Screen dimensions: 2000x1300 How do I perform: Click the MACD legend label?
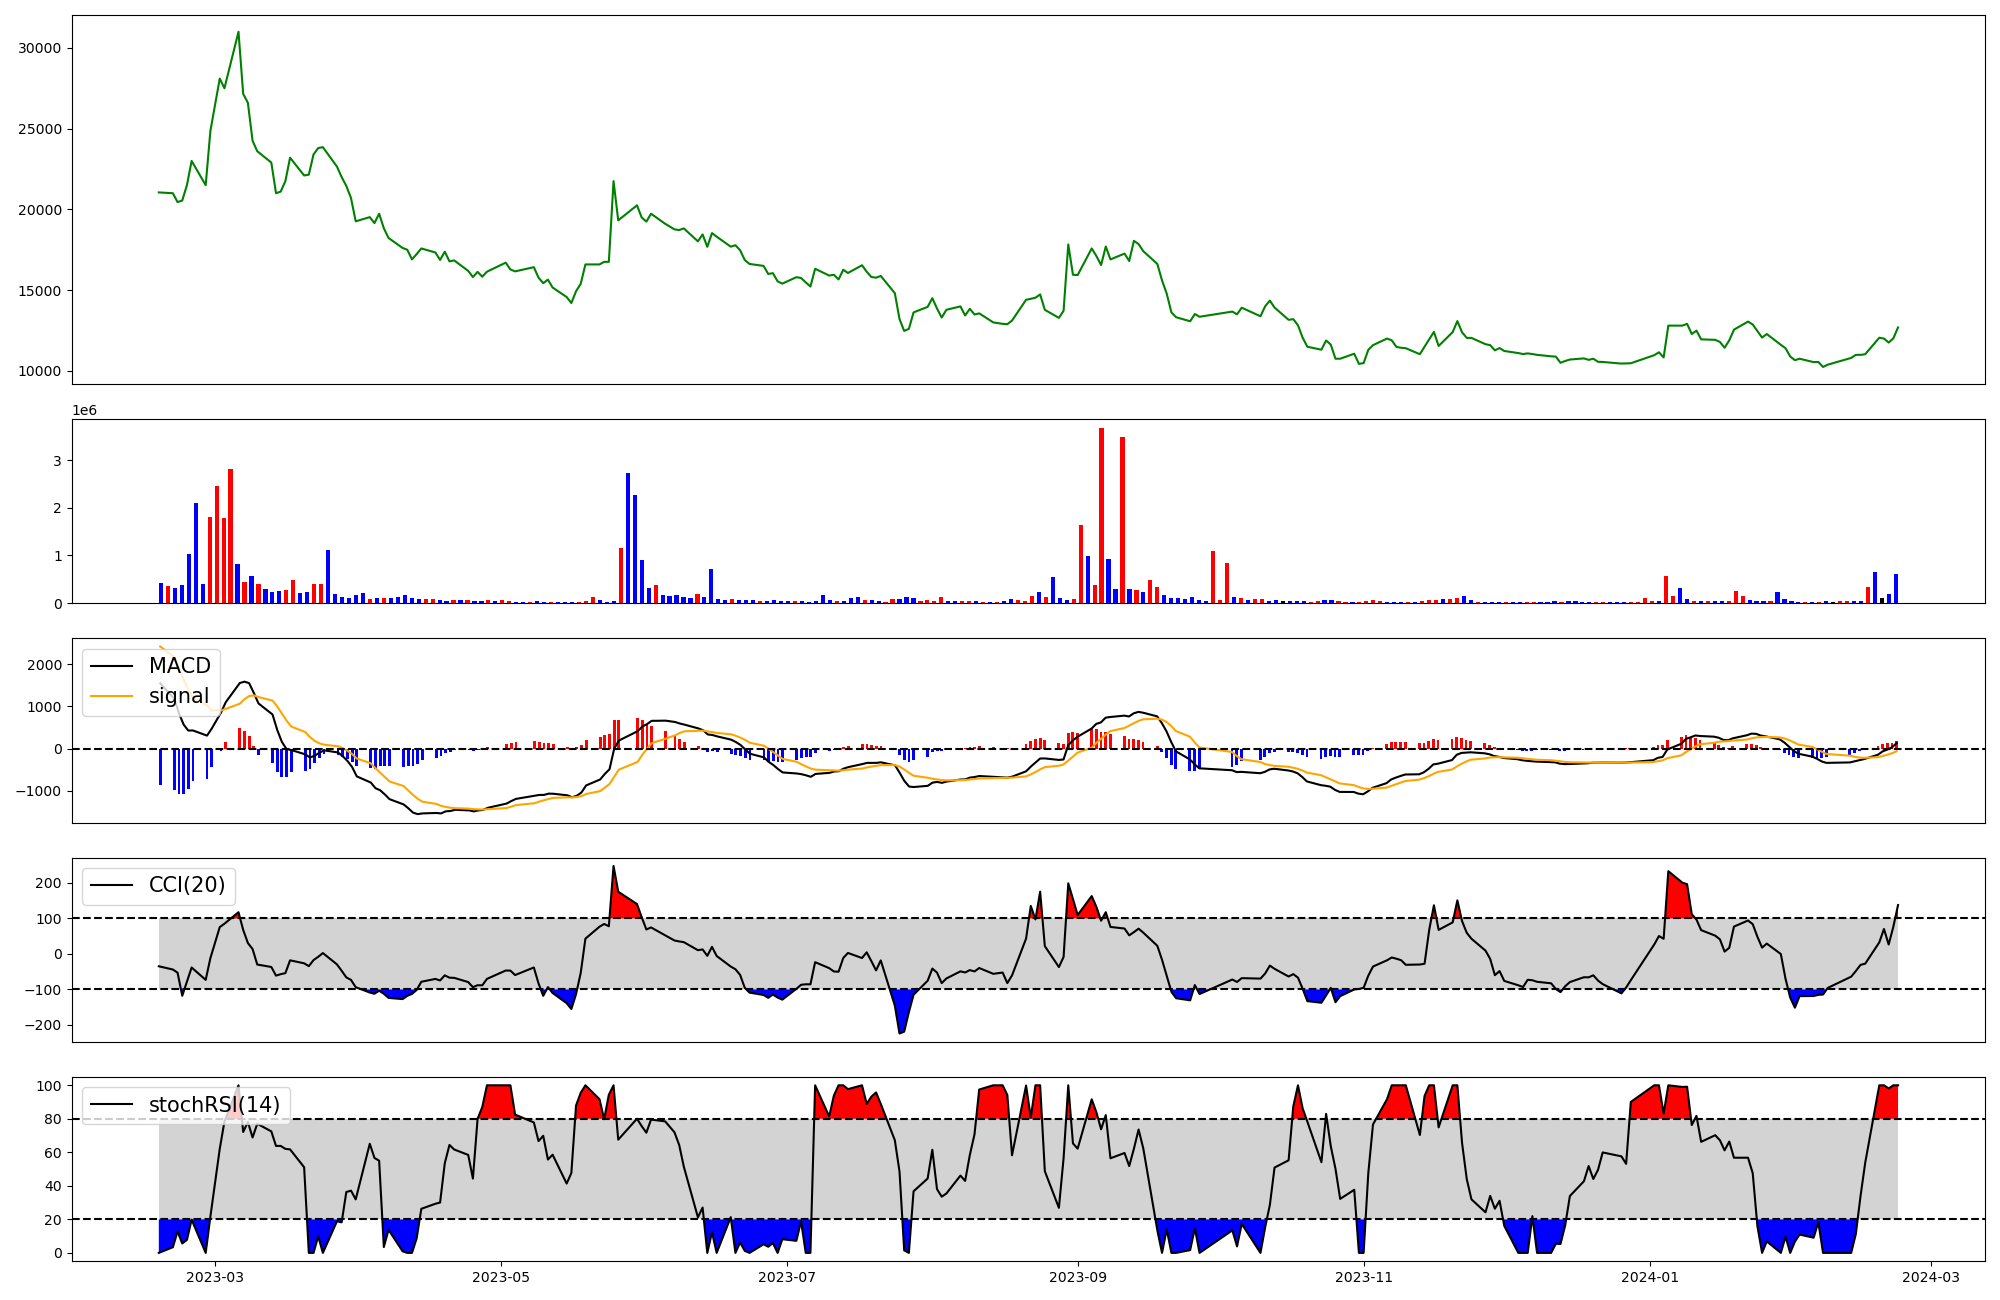point(179,666)
